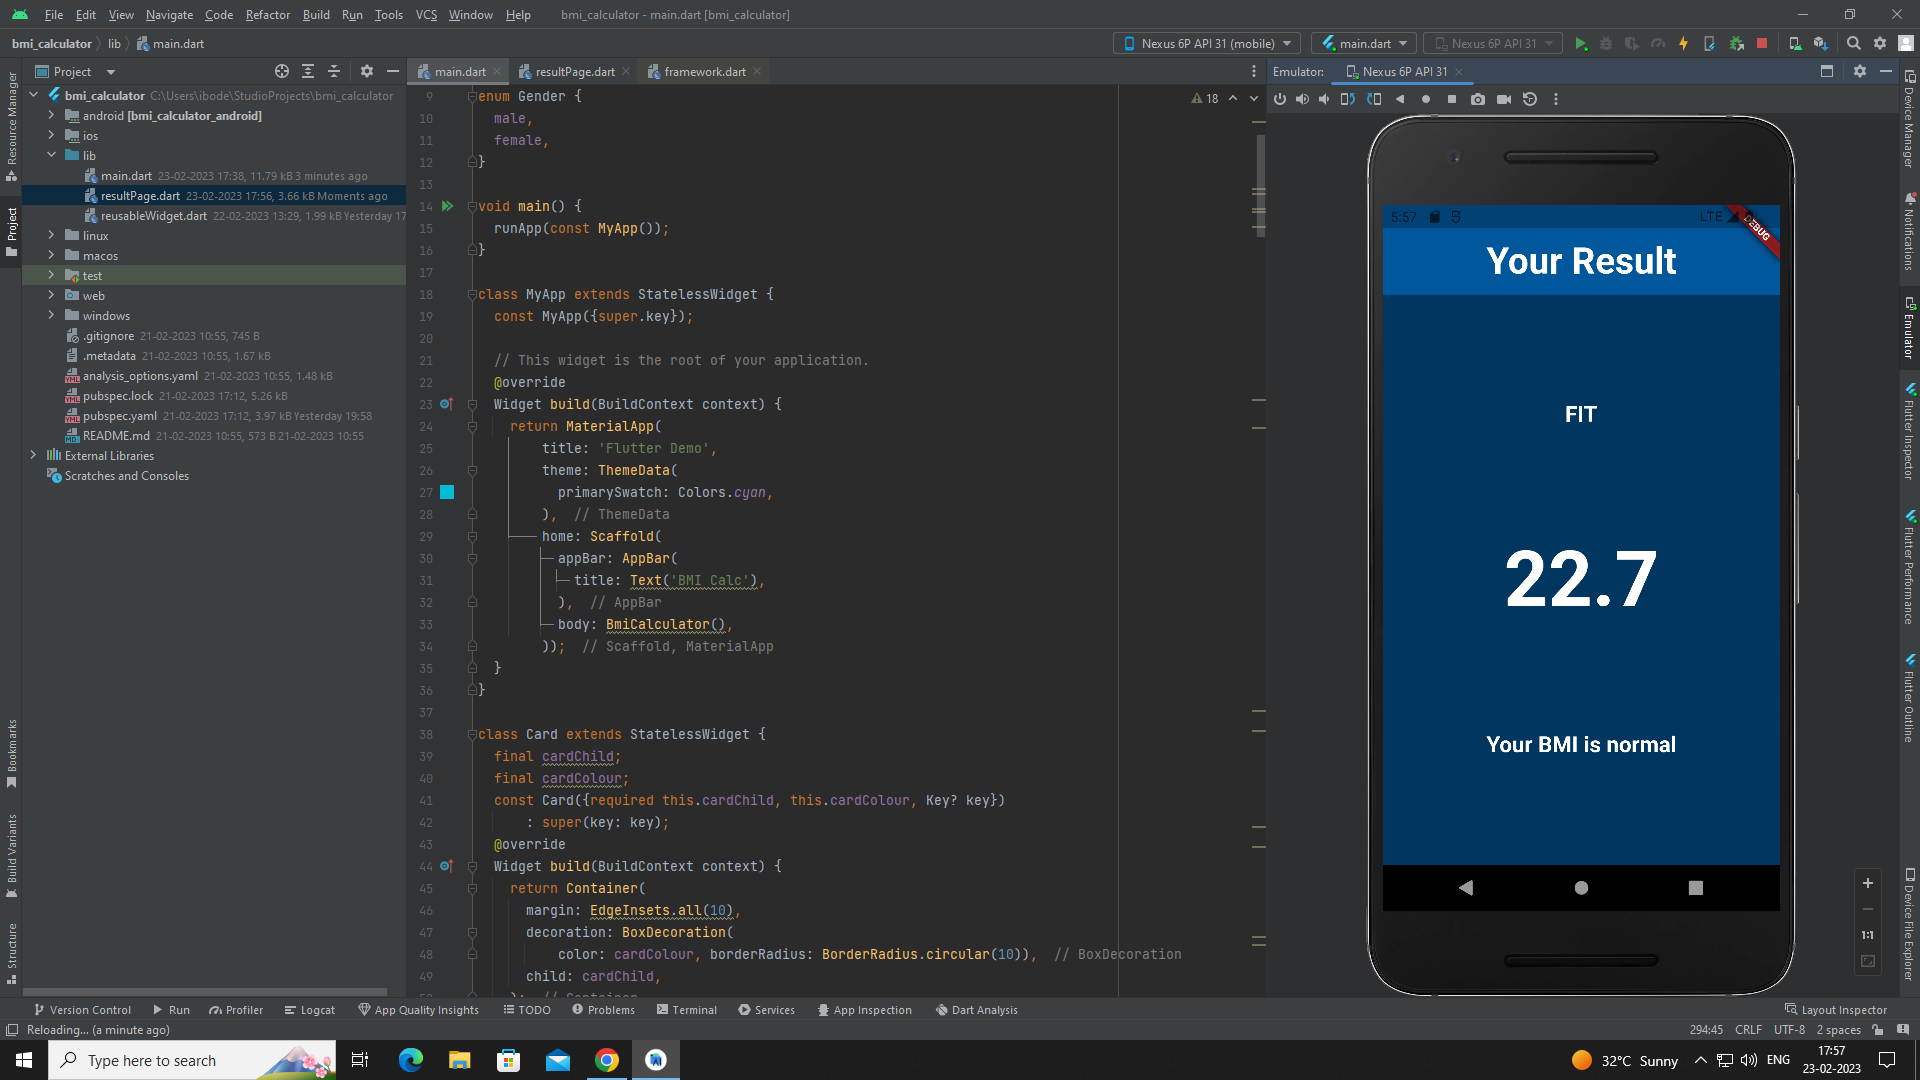
Task: Tap phone's home circle navigation button
Action: pyautogui.click(x=1581, y=888)
